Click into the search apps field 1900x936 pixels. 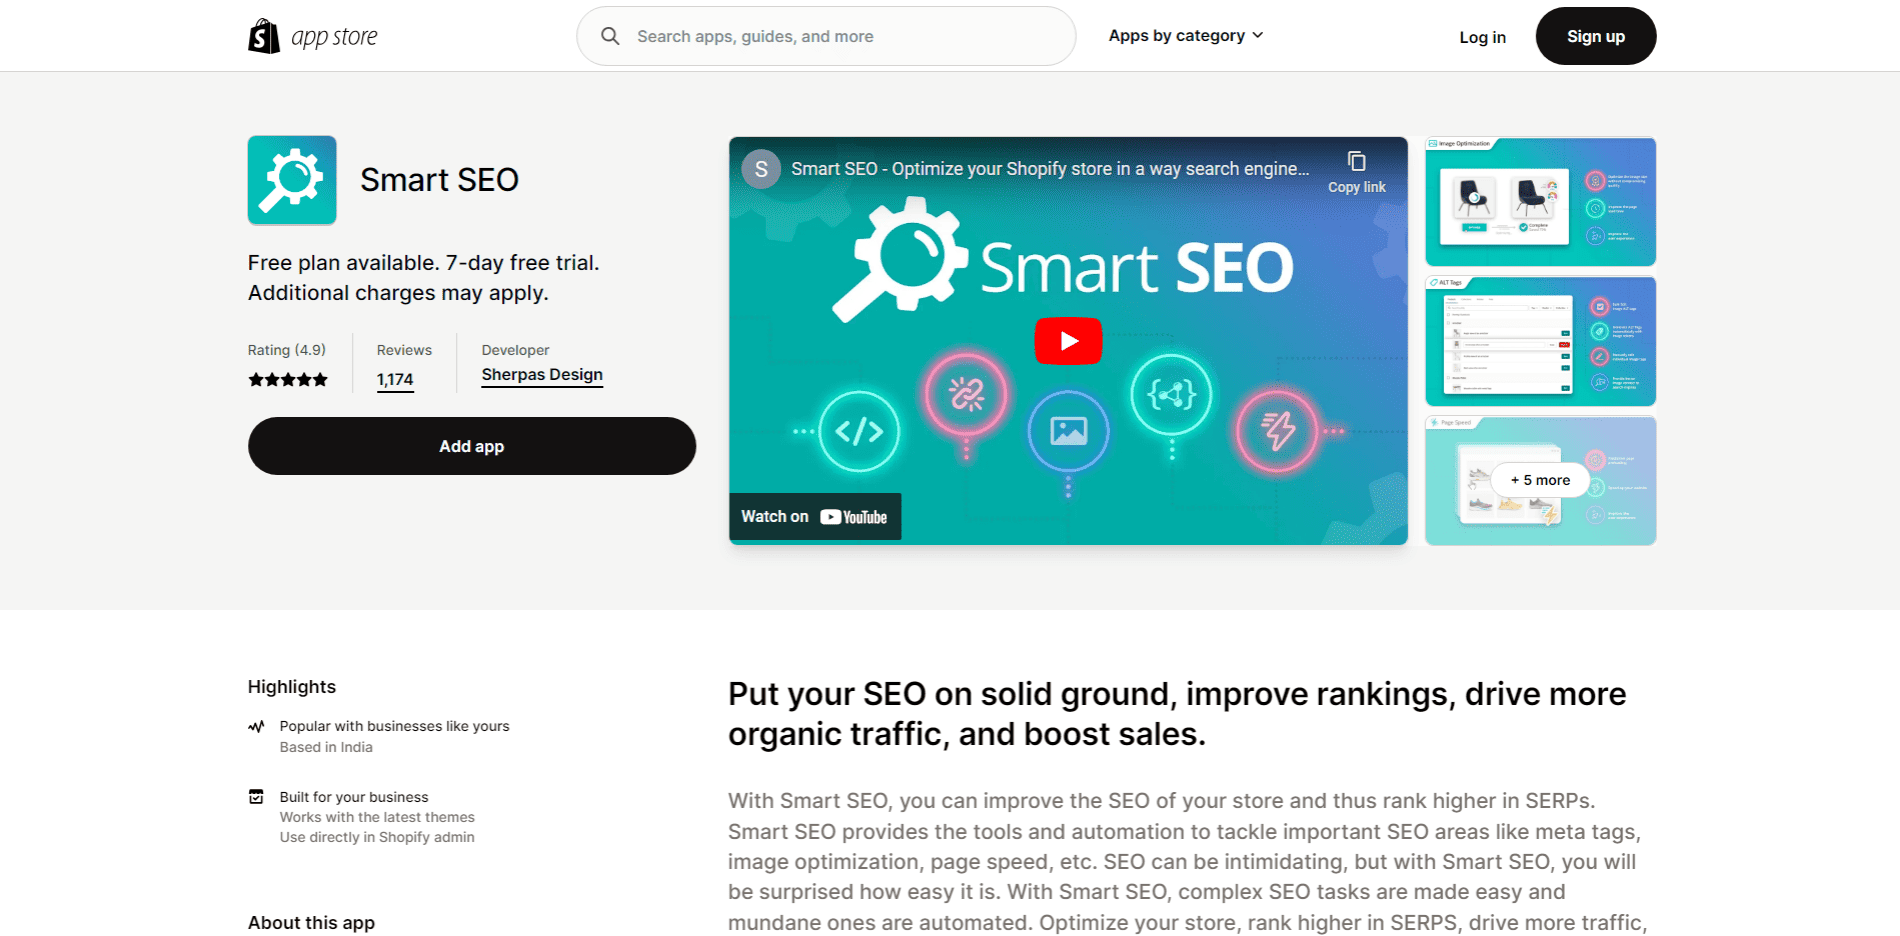[x=826, y=36]
